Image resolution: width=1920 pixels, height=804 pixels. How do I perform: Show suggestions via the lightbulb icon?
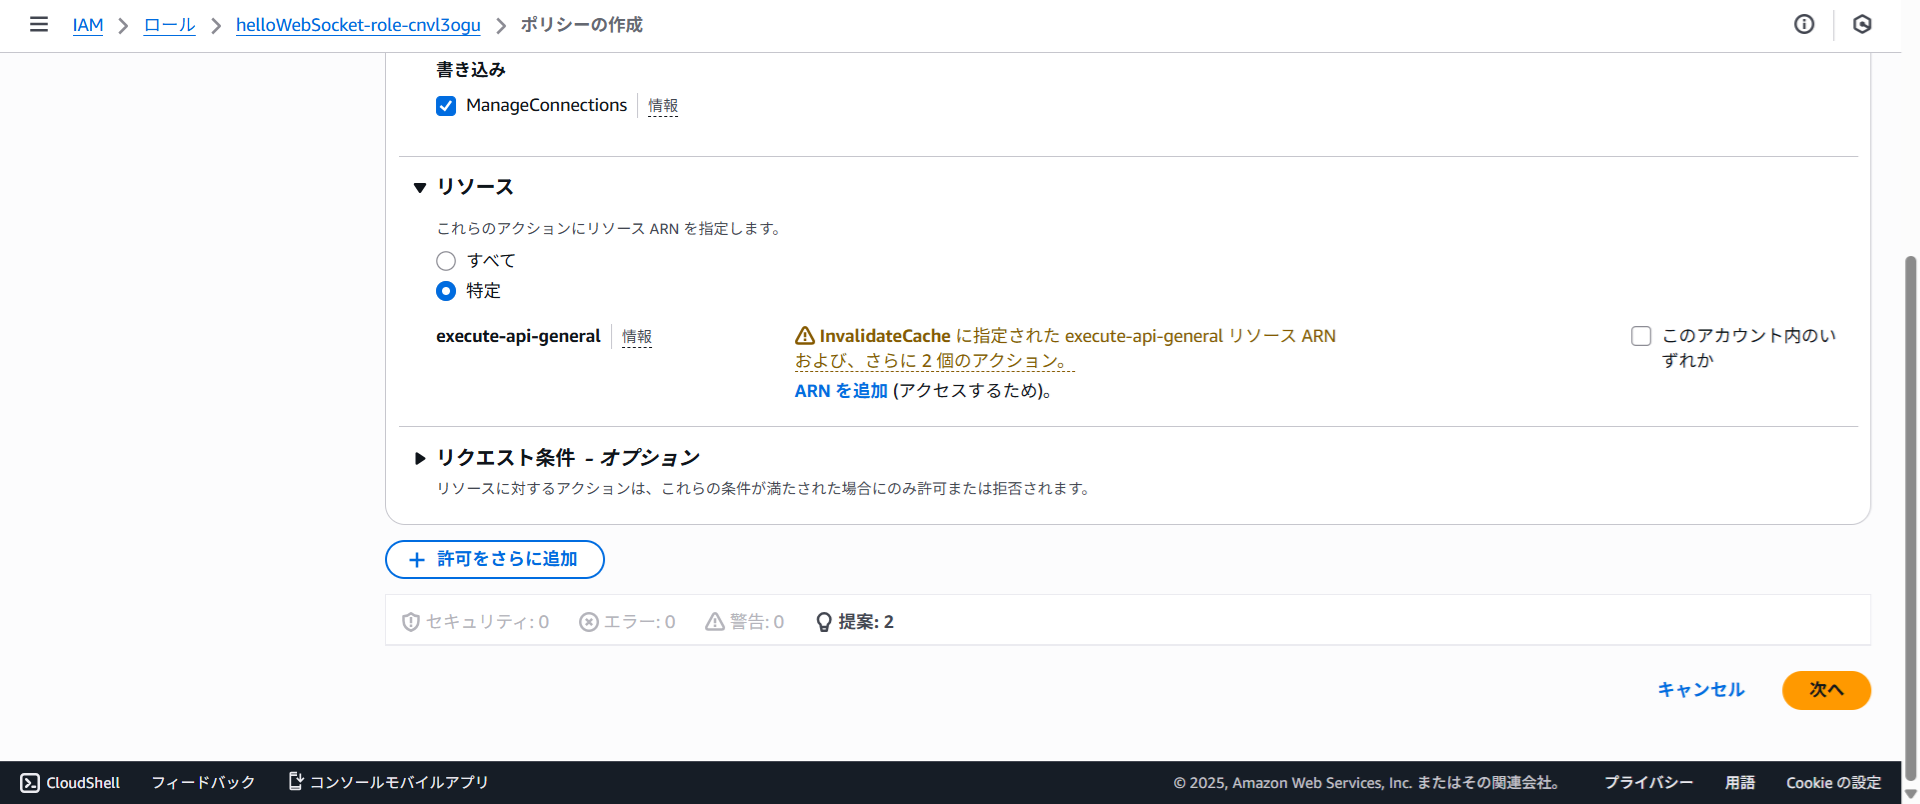pos(824,622)
